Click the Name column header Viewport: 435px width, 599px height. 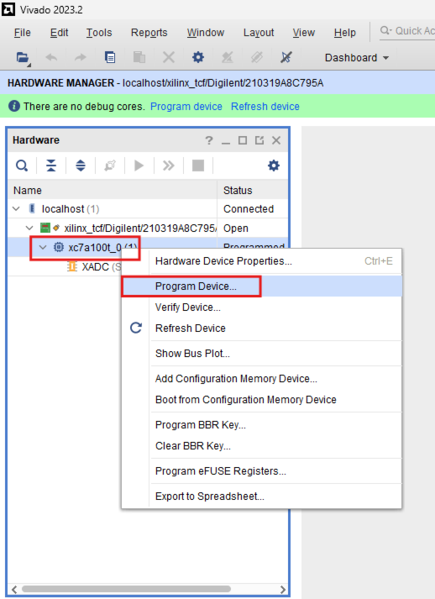pyautogui.click(x=113, y=190)
